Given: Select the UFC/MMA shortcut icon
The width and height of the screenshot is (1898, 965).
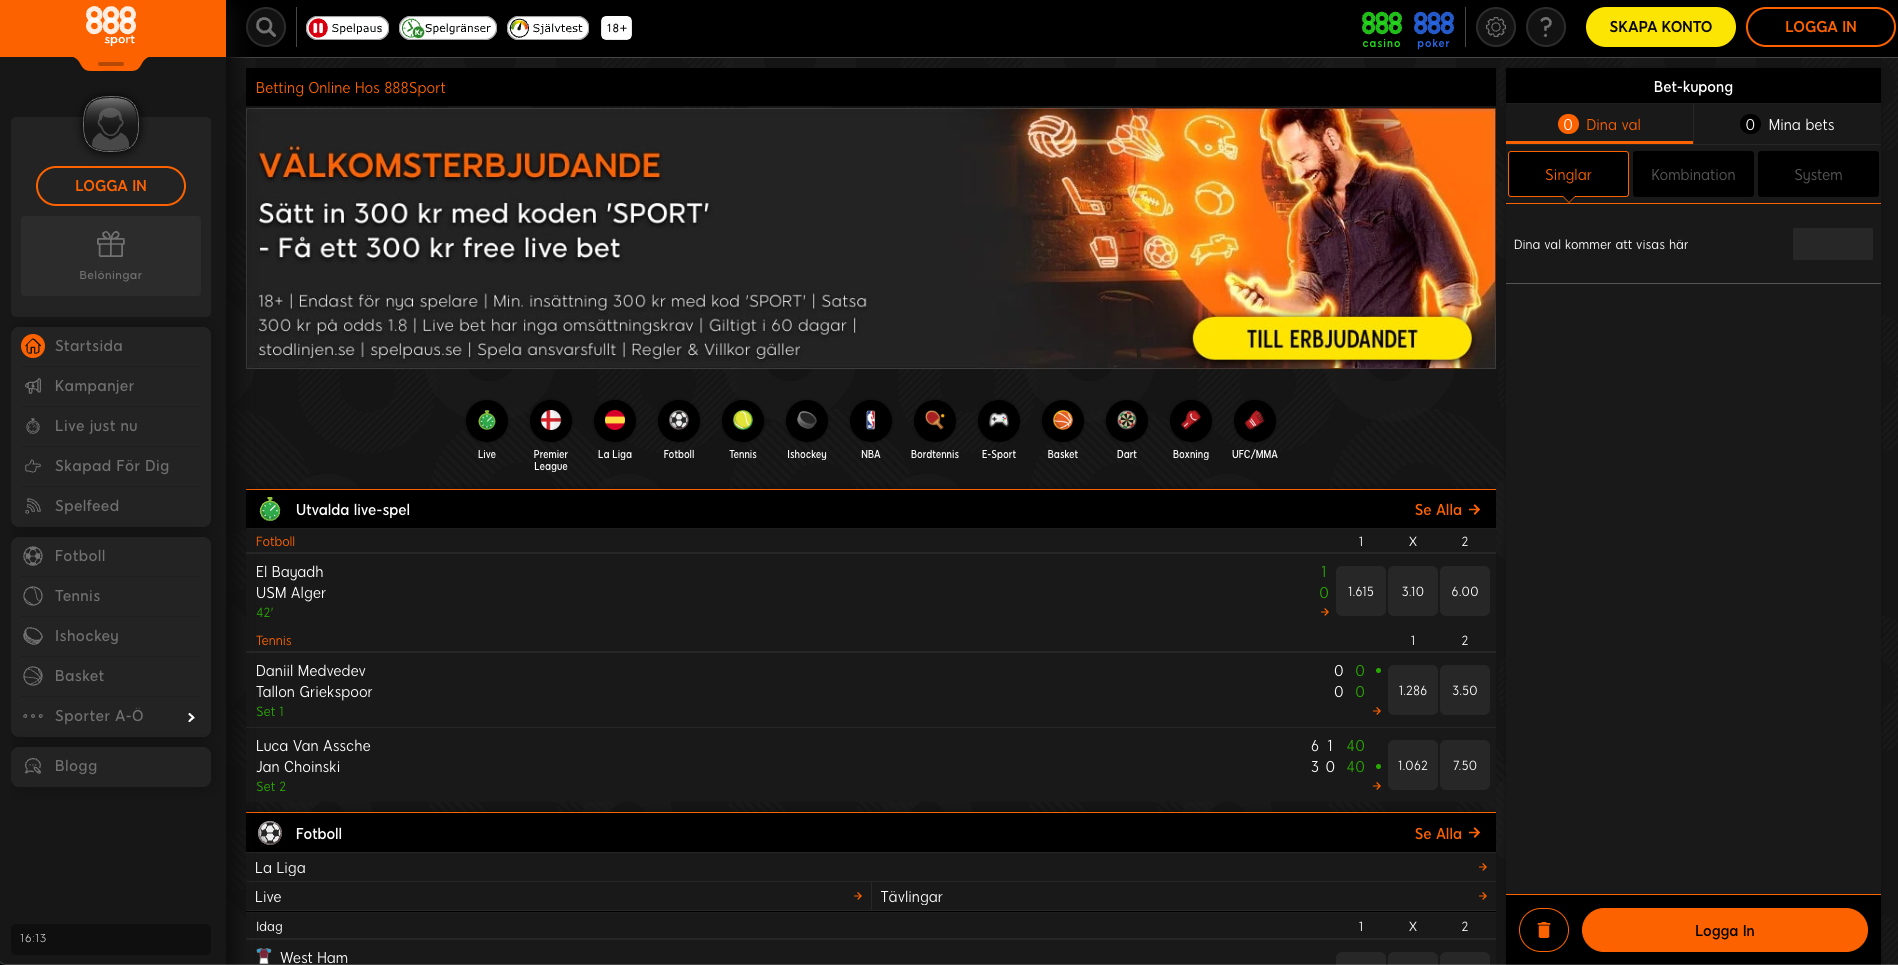Looking at the screenshot, I should coord(1255,421).
